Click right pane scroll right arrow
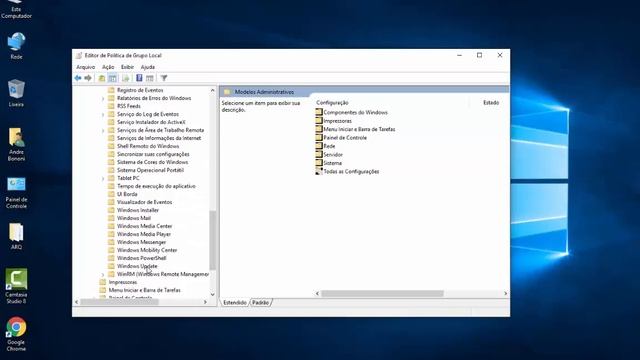Viewport: 640px width, 360px height. click(505, 293)
